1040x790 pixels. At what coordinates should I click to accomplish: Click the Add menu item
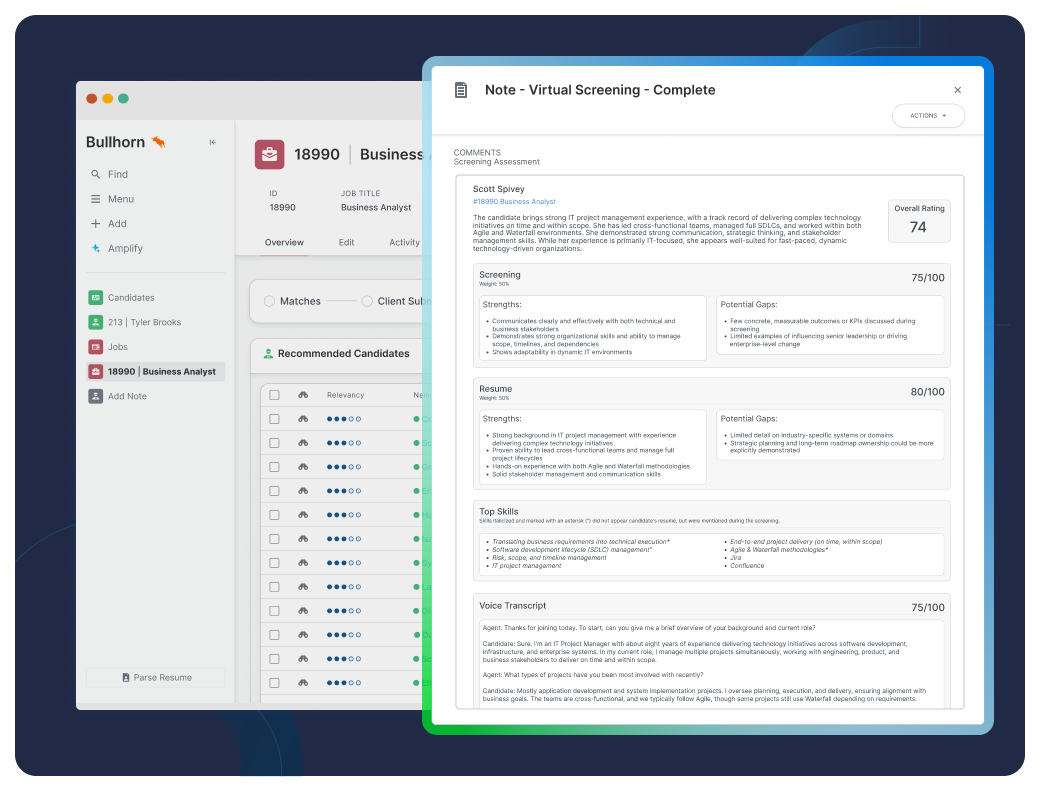click(117, 224)
